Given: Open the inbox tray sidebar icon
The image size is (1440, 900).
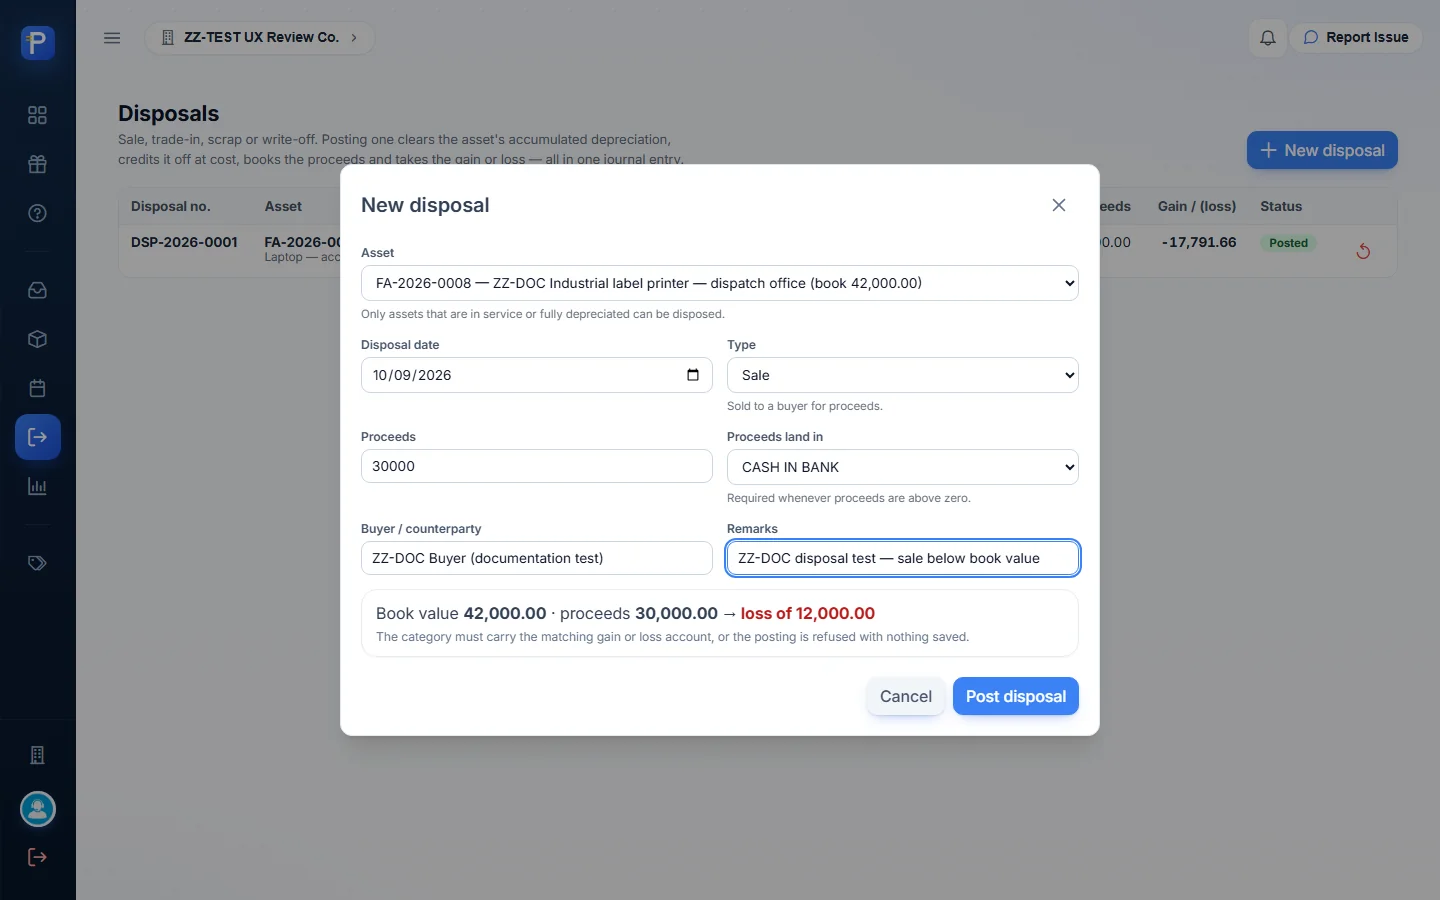Looking at the screenshot, I should (37, 290).
